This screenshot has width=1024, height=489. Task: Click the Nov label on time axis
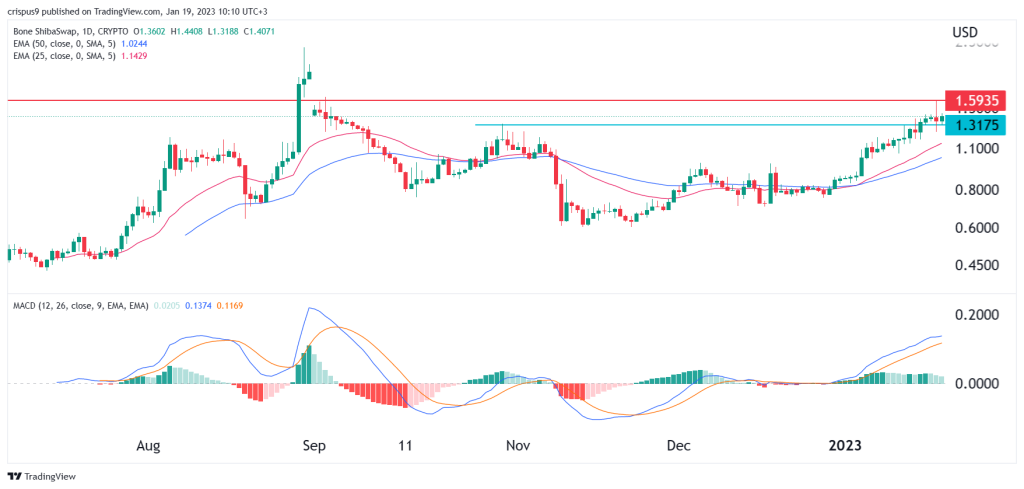click(516, 447)
